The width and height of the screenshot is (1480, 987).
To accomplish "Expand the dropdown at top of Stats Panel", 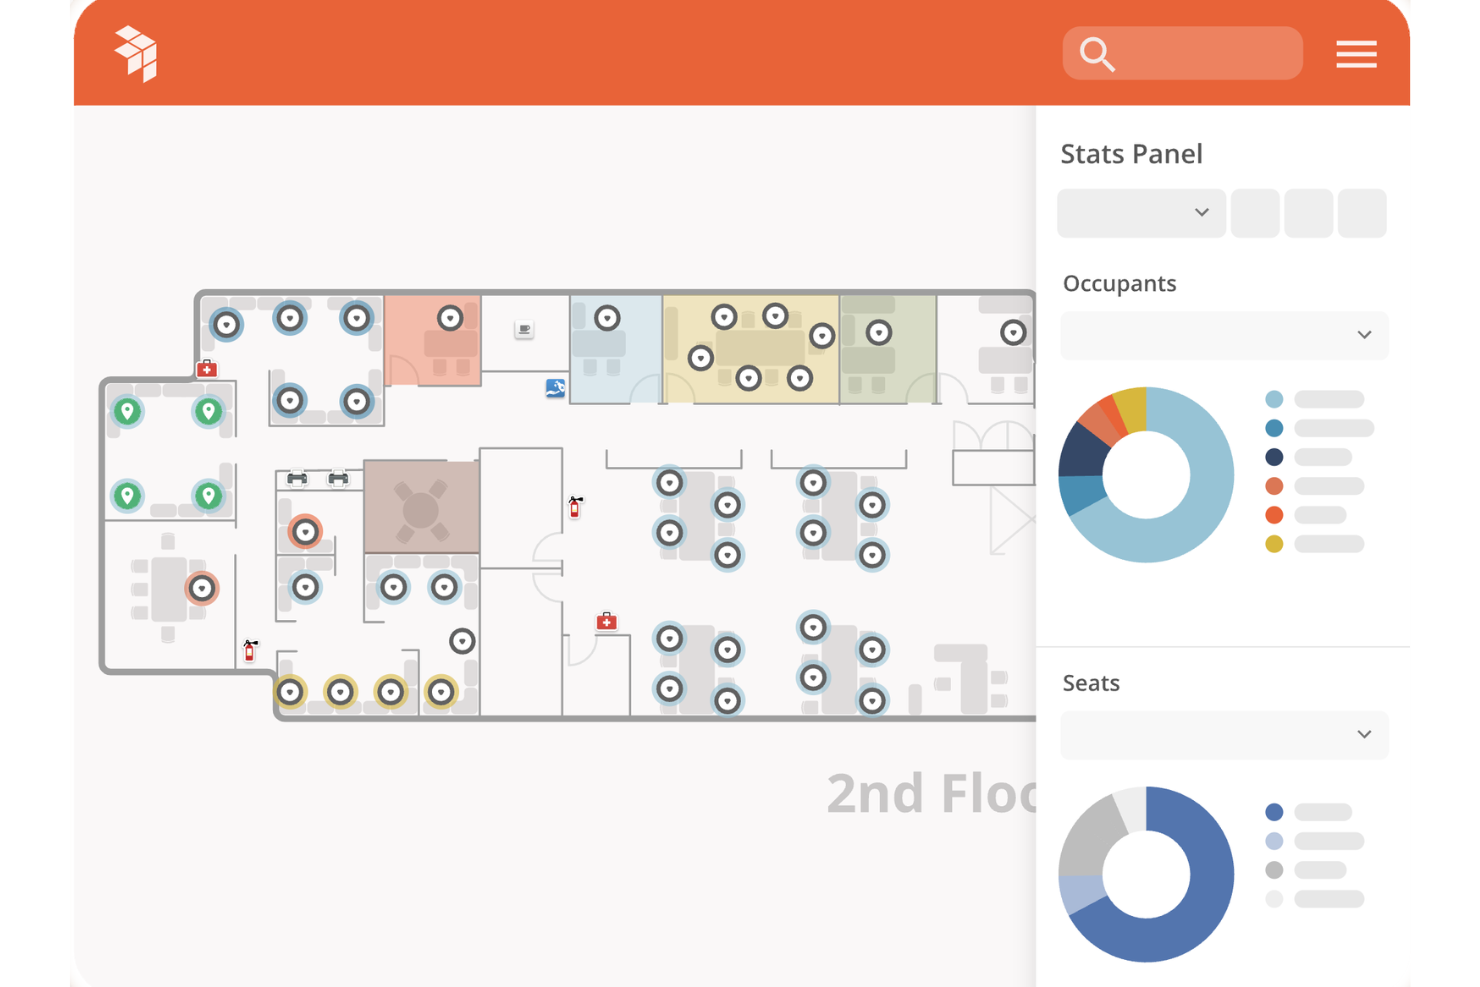I will pos(1141,213).
